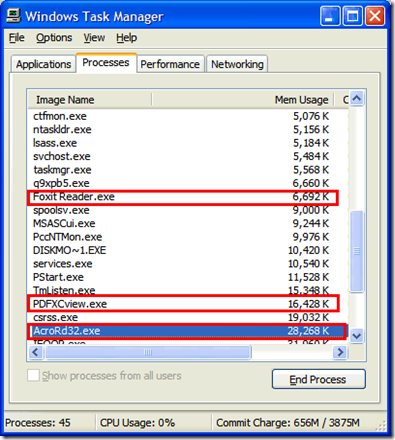Image resolution: width=395 pixels, height=440 pixels.
Task: Select the spoolsv.exe process row
Action: [x=187, y=210]
